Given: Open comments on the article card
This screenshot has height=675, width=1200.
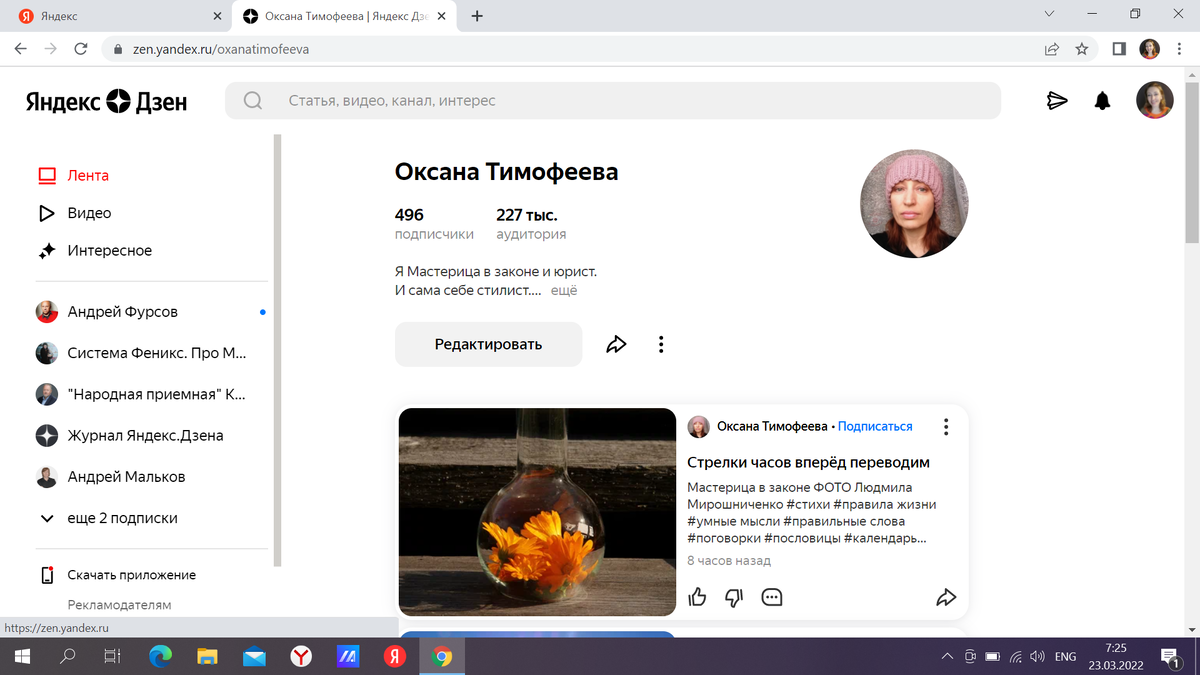Looking at the screenshot, I should click(x=771, y=597).
